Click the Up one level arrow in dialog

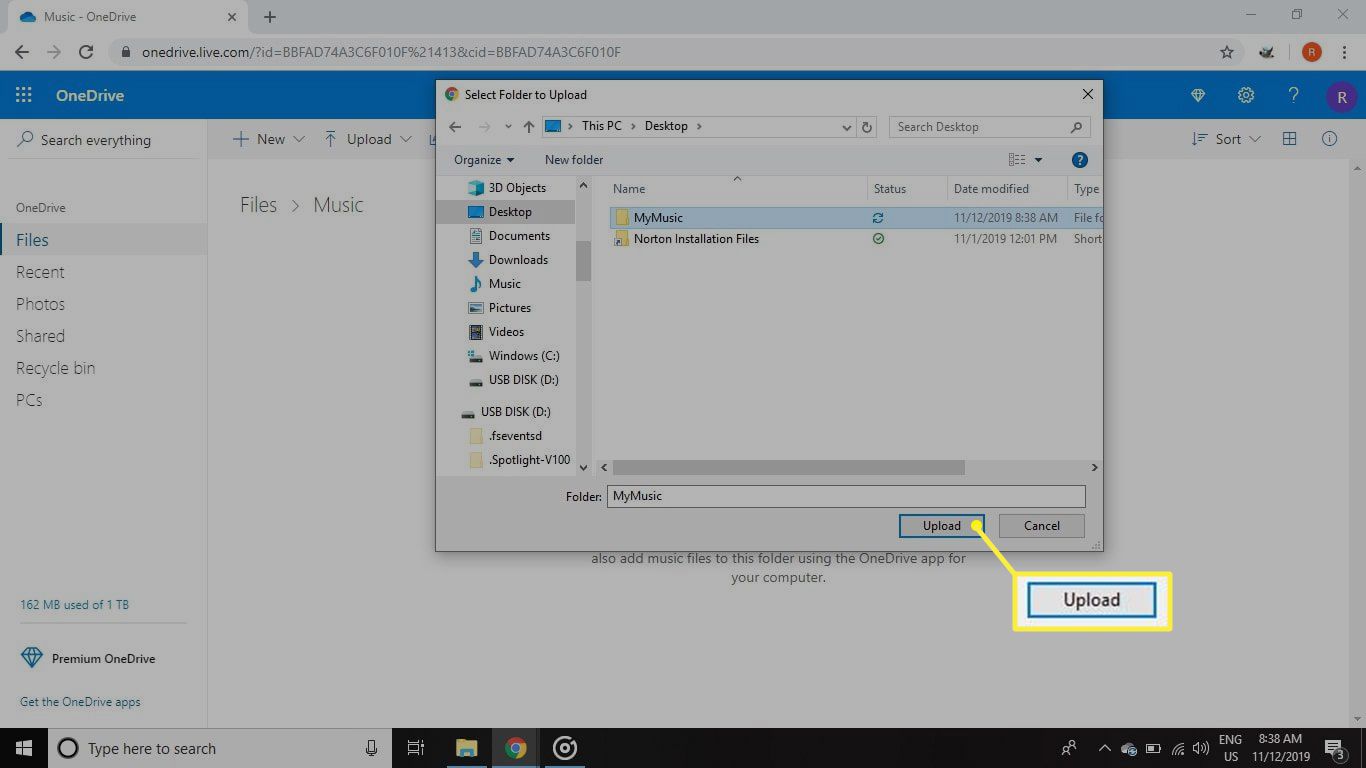pyautogui.click(x=529, y=127)
